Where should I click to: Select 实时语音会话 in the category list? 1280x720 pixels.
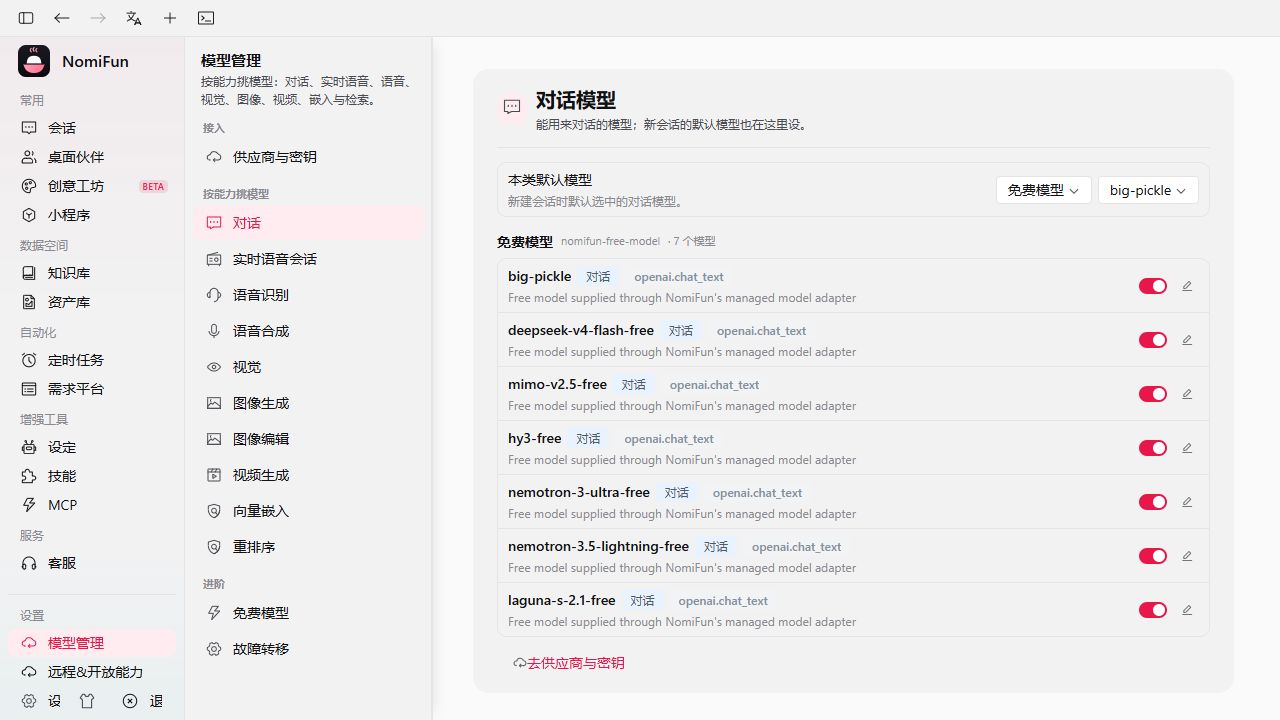(310, 259)
